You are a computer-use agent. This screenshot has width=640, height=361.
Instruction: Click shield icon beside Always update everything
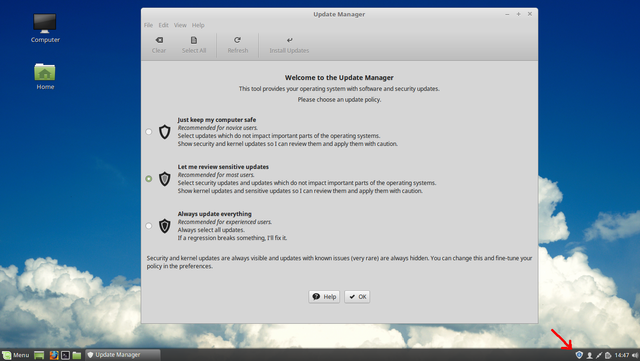[164, 226]
